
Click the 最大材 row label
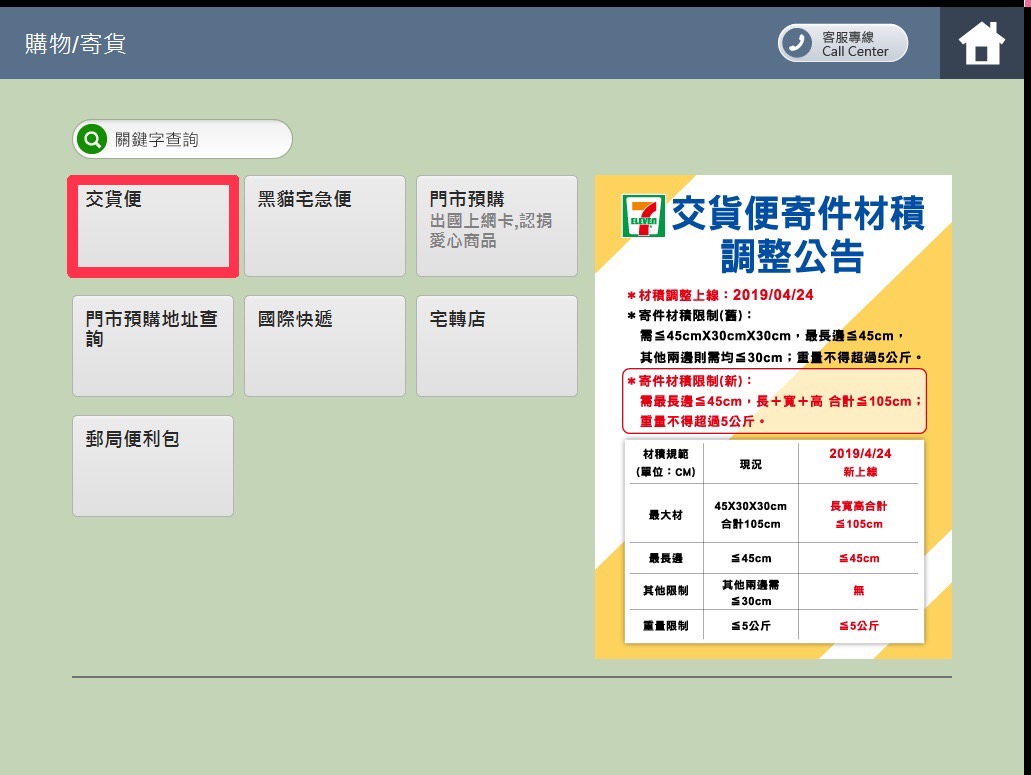[665, 515]
